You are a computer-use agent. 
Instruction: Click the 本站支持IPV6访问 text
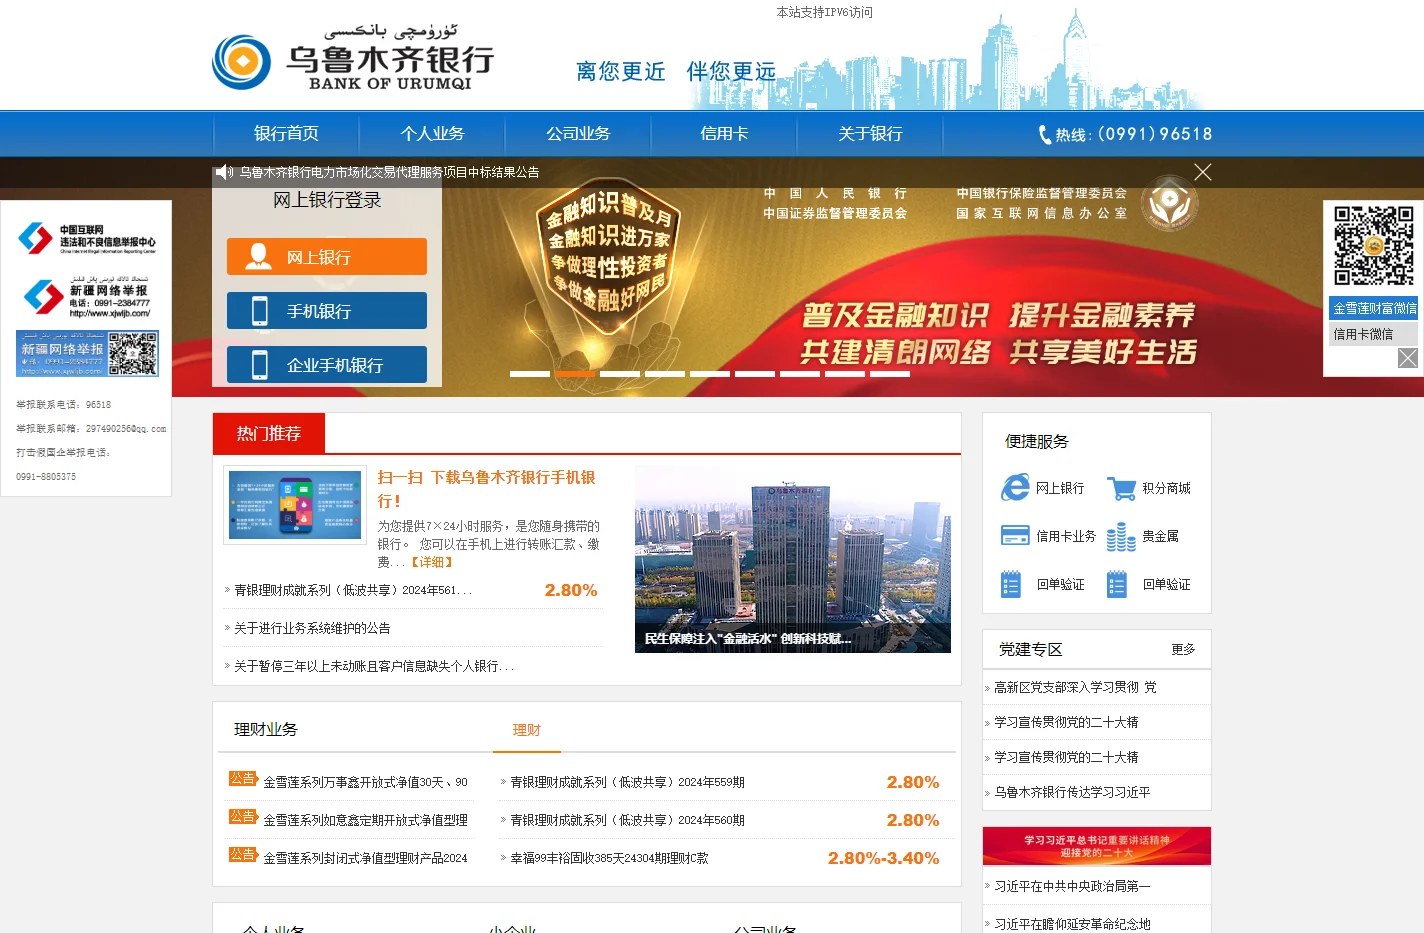click(825, 12)
